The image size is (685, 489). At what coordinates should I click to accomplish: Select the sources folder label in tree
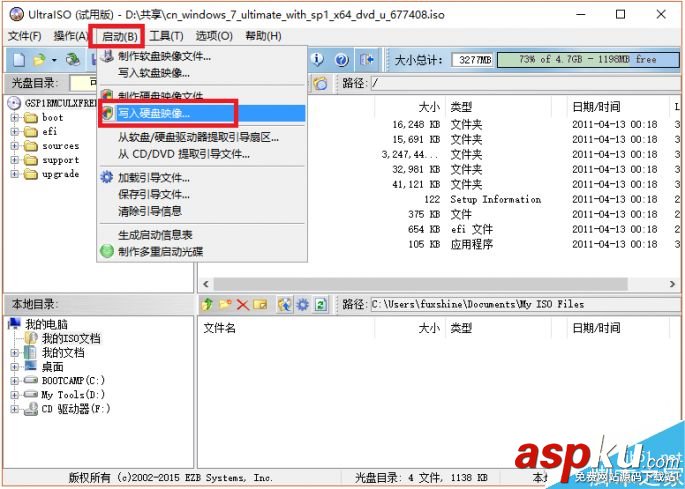(x=60, y=146)
